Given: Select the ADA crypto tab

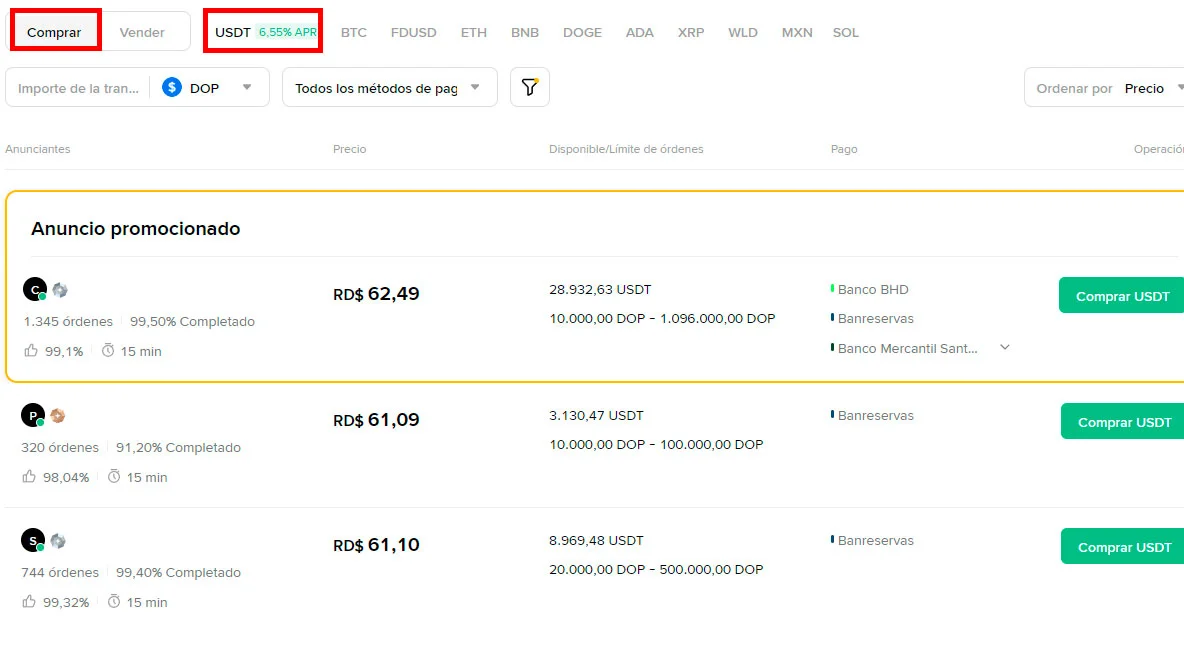Looking at the screenshot, I should [x=640, y=32].
